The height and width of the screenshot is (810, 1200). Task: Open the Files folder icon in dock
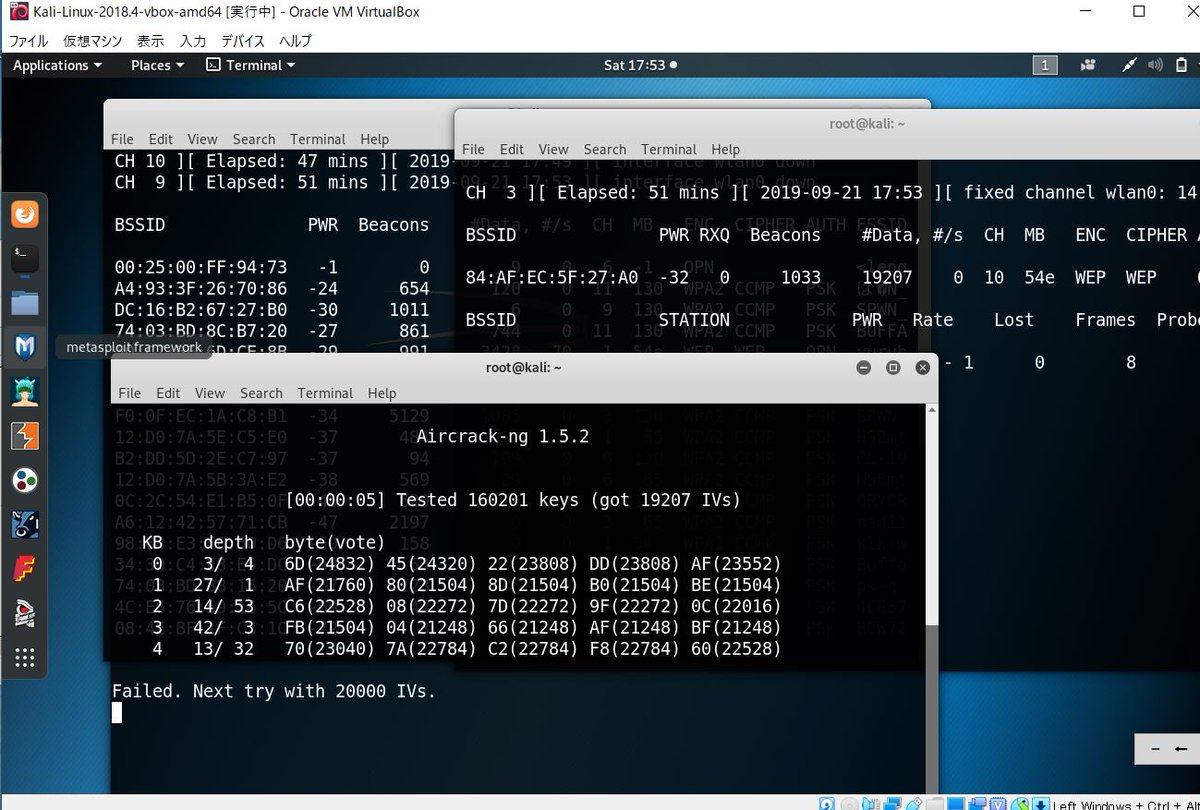(25, 303)
